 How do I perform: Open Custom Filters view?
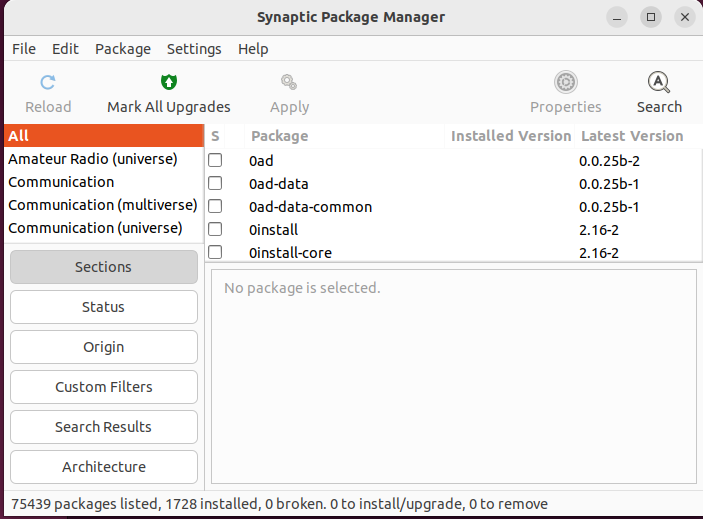[x=104, y=387]
